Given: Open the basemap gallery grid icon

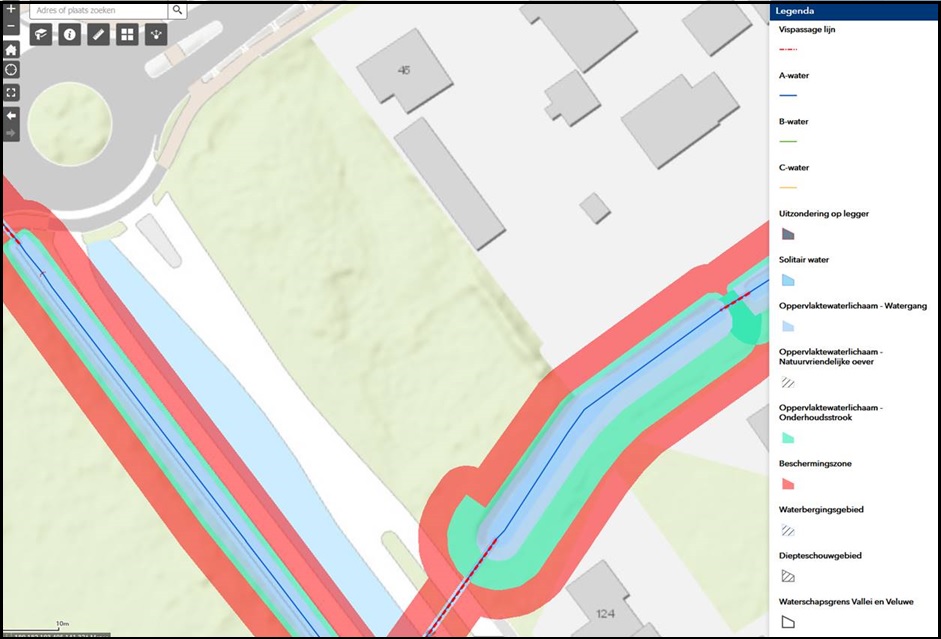Looking at the screenshot, I should click(127, 34).
